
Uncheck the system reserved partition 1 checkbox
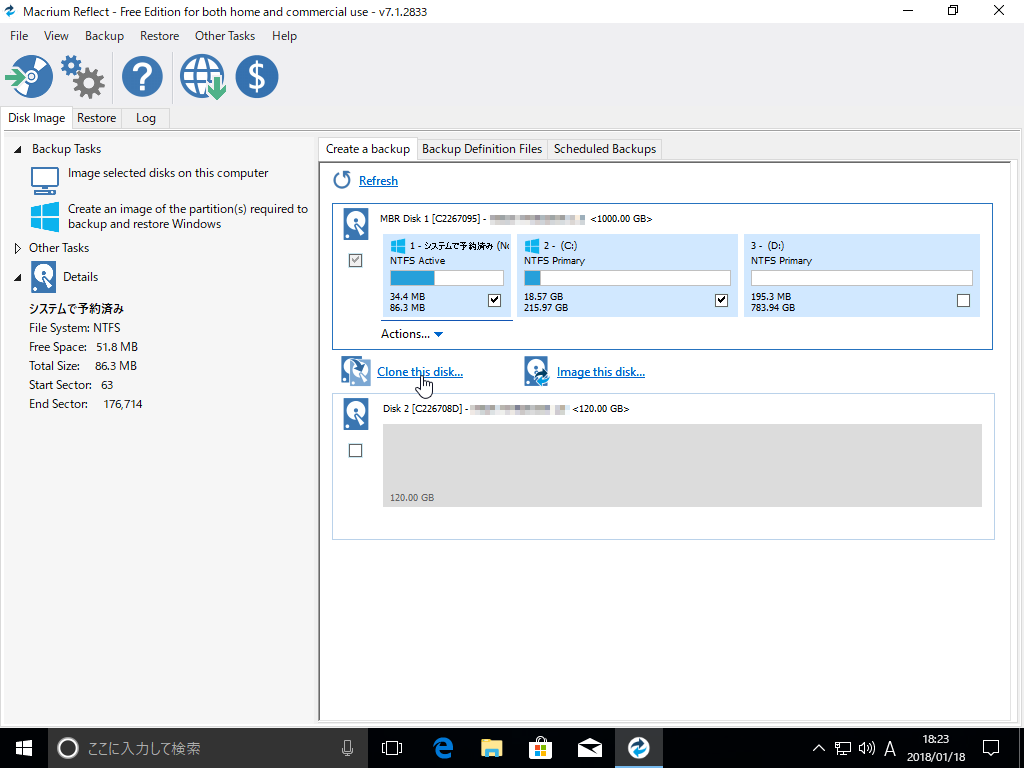point(494,300)
